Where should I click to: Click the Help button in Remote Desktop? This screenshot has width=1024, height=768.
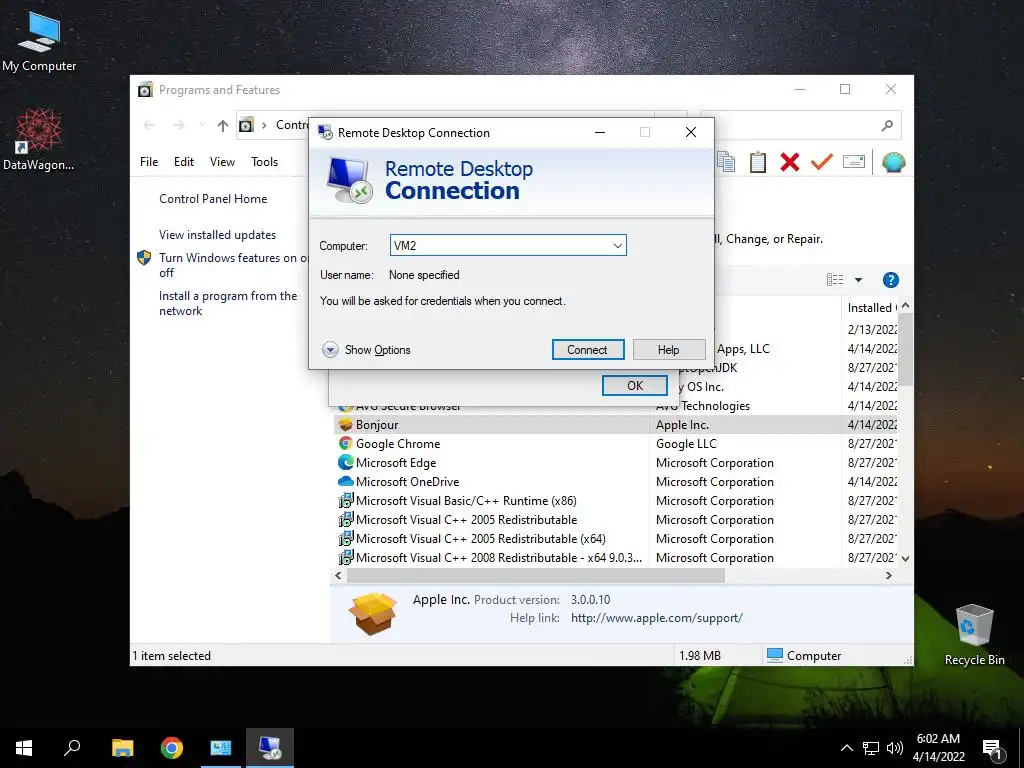(x=669, y=349)
